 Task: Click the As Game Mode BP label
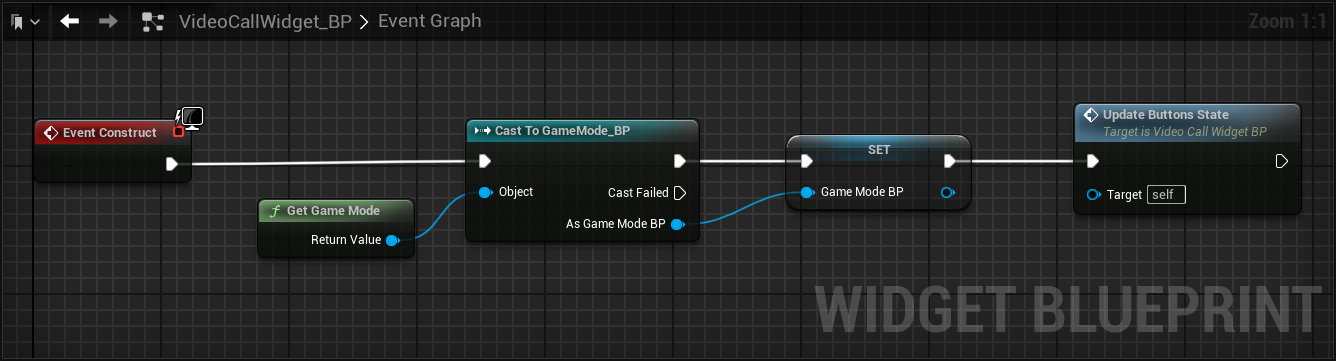pos(616,224)
